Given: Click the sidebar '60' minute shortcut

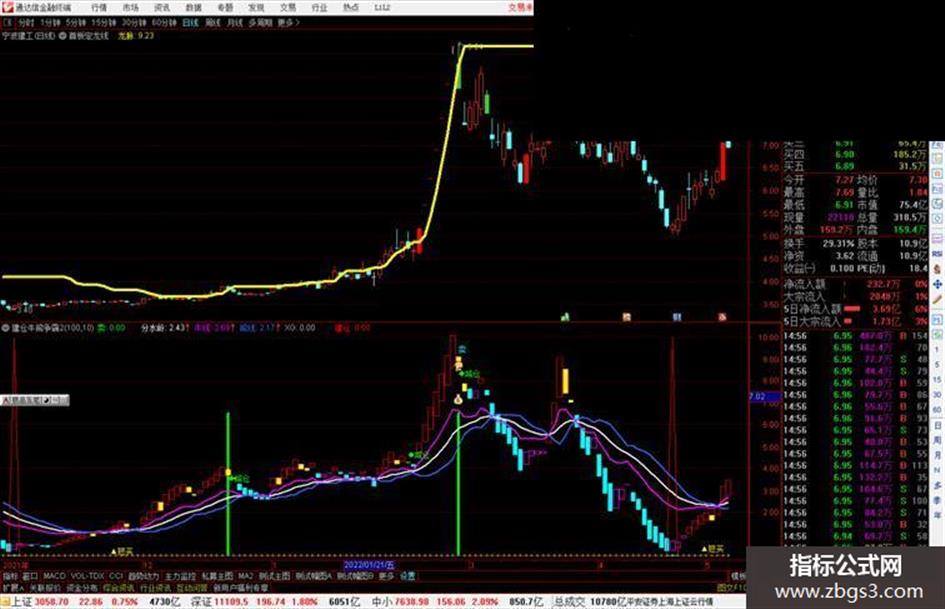Looking at the screenshot, I should click(938, 410).
